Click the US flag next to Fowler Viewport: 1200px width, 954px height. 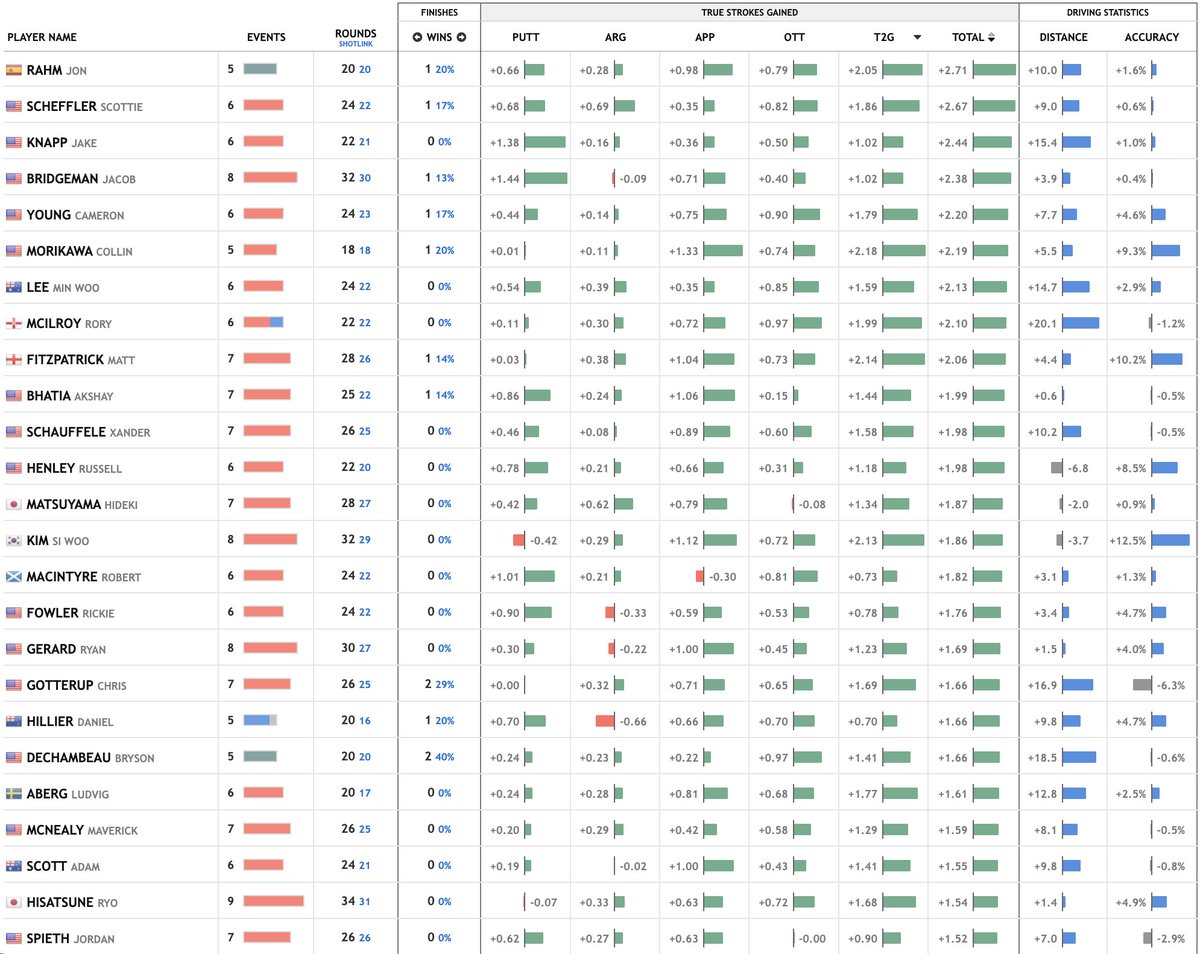[13, 612]
